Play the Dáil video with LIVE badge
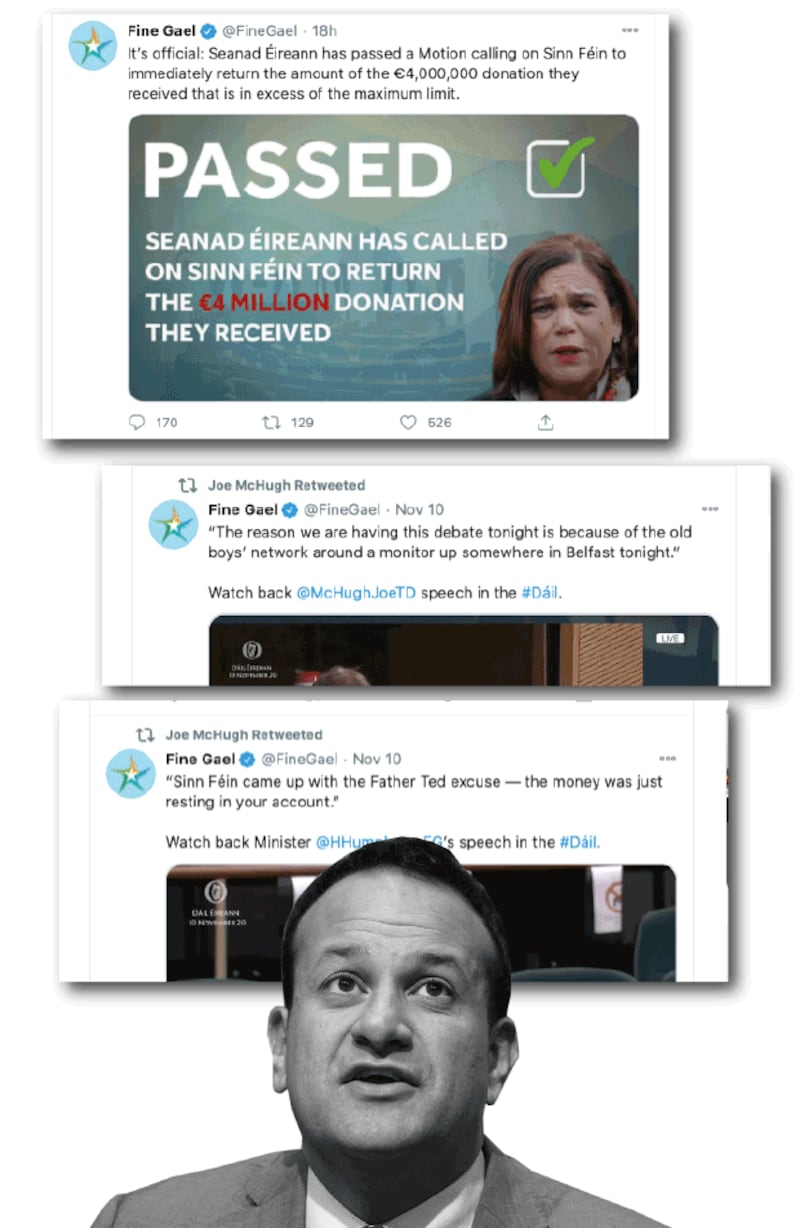Image resolution: width=800 pixels, height=1228 pixels. click(463, 650)
